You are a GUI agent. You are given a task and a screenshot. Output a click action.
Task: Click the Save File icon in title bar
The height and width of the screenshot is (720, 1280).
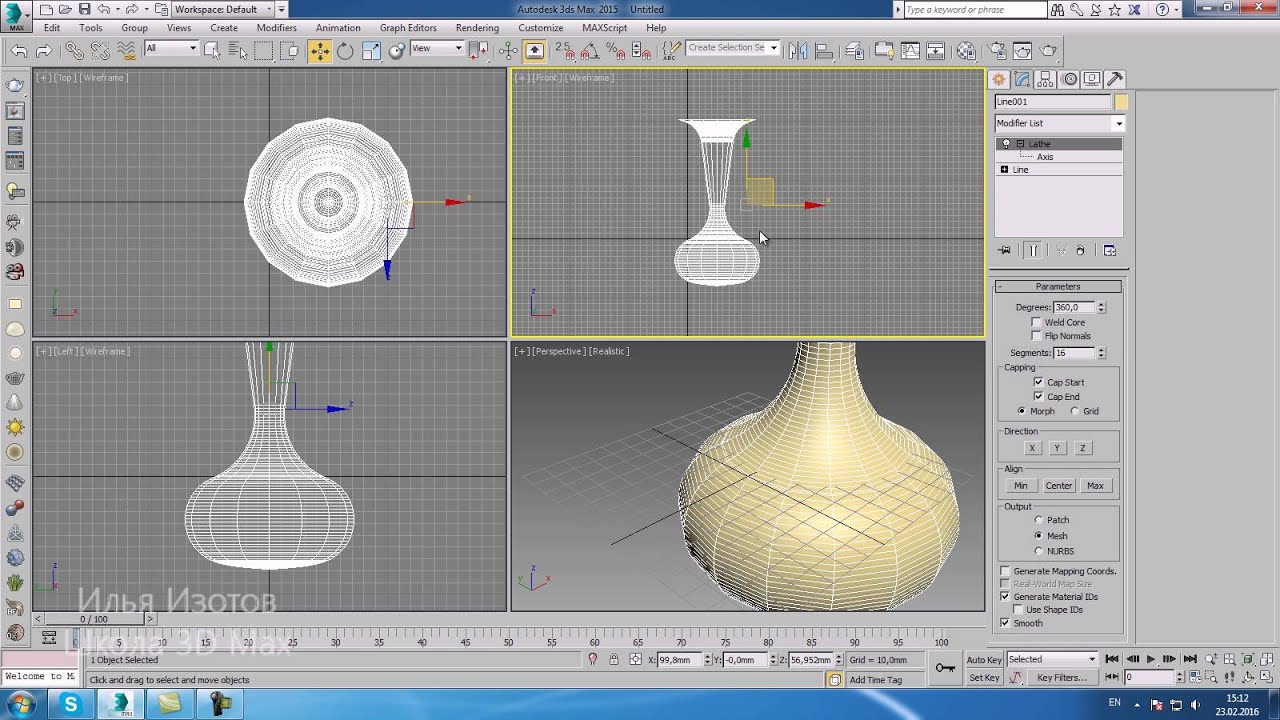(85, 9)
